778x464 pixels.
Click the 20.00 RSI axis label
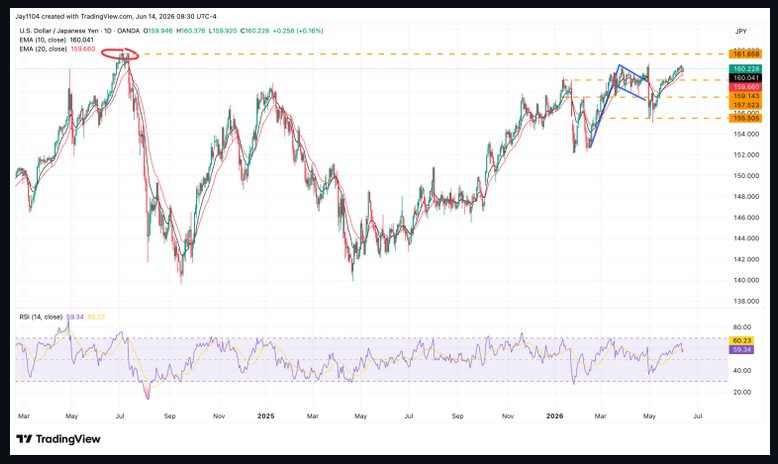coord(742,392)
